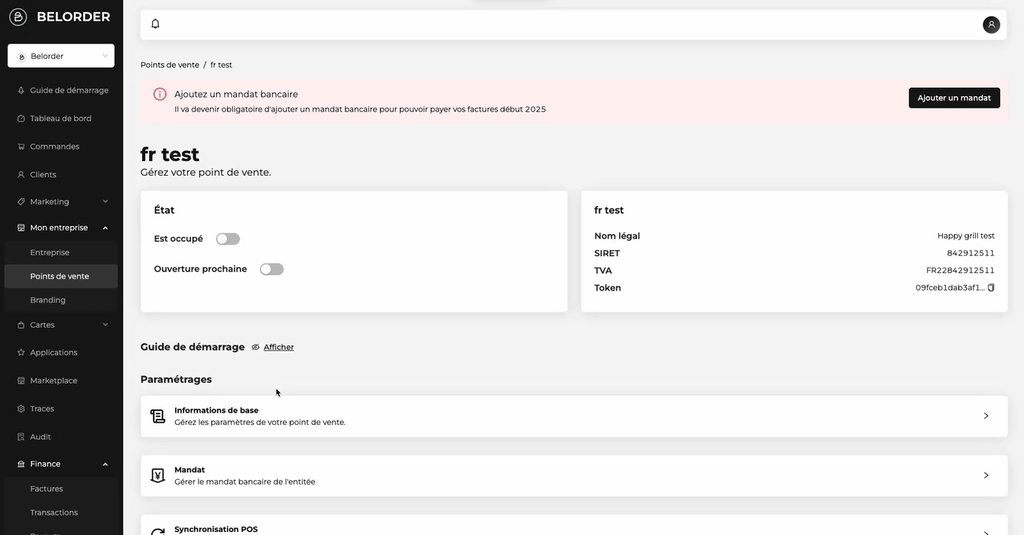Image resolution: width=1024 pixels, height=535 pixels.
Task: Click the Tableau de bord sidebar icon
Action: coord(21,119)
